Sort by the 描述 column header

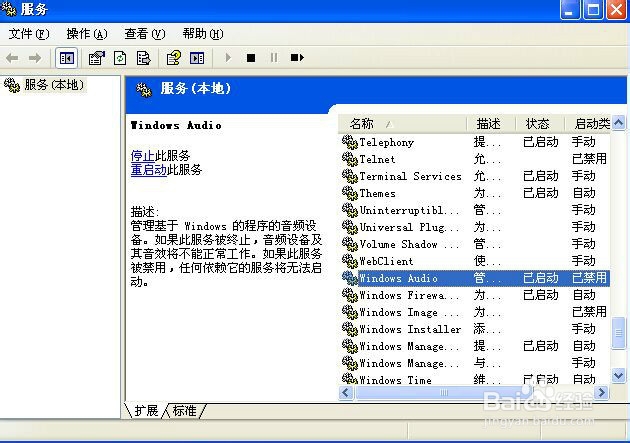point(491,124)
